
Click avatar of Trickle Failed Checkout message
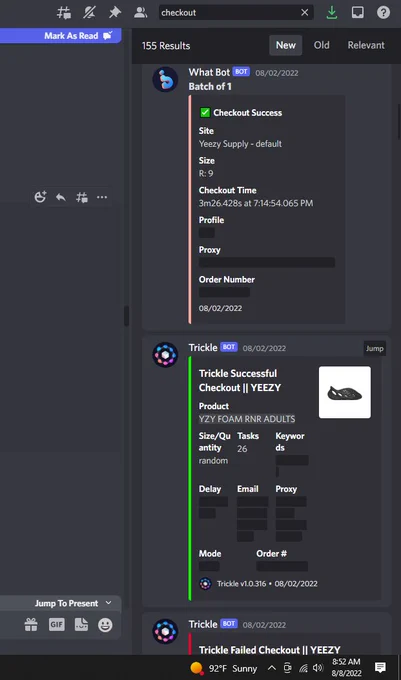[165, 631]
